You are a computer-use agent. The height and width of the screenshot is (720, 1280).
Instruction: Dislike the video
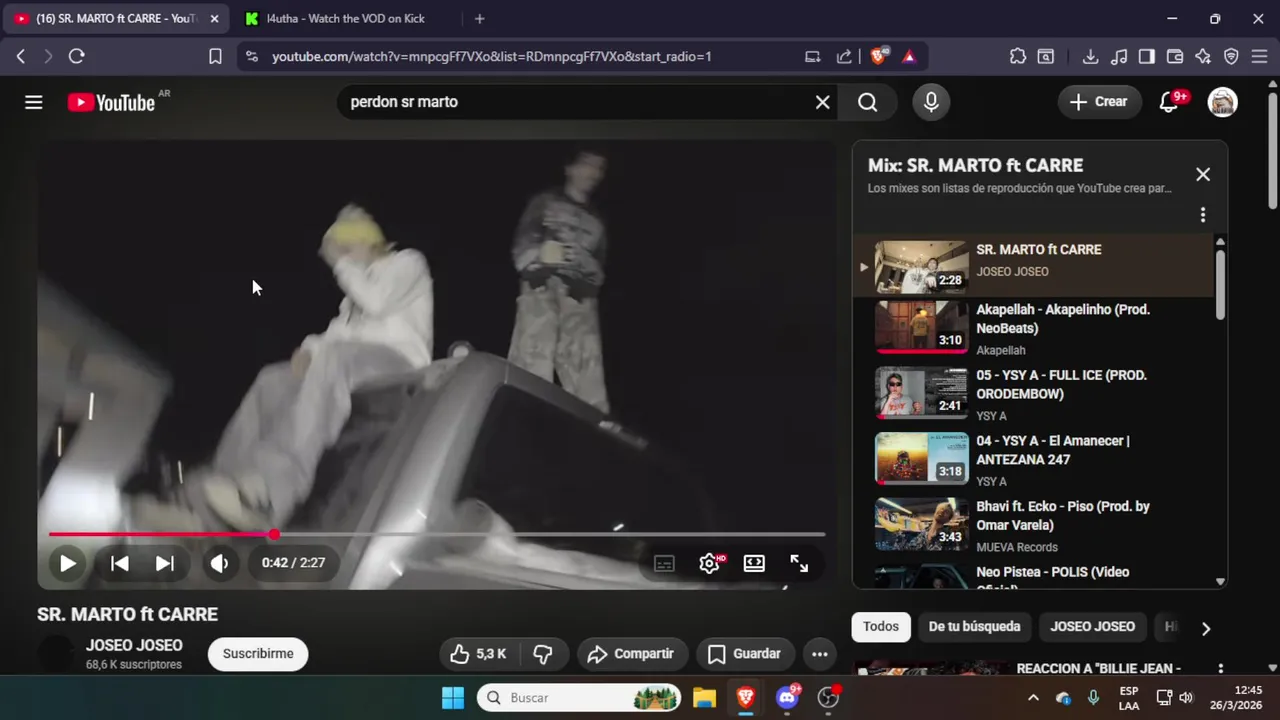coord(543,654)
